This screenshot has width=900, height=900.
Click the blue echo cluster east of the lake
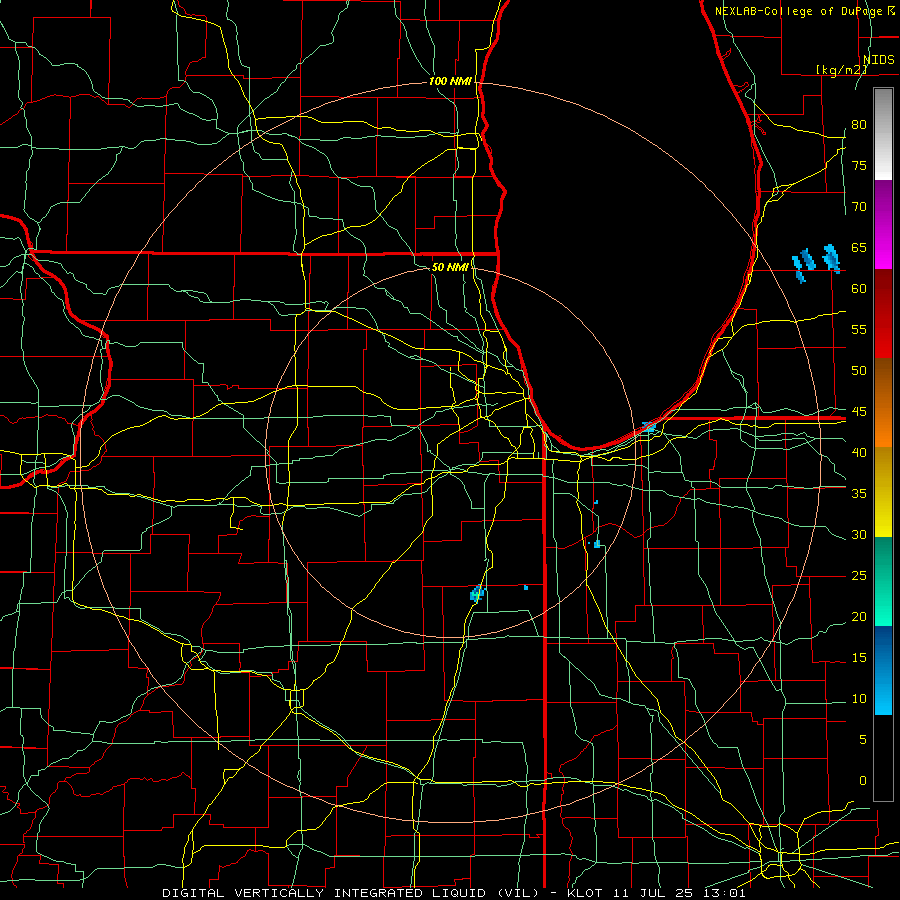tap(816, 263)
